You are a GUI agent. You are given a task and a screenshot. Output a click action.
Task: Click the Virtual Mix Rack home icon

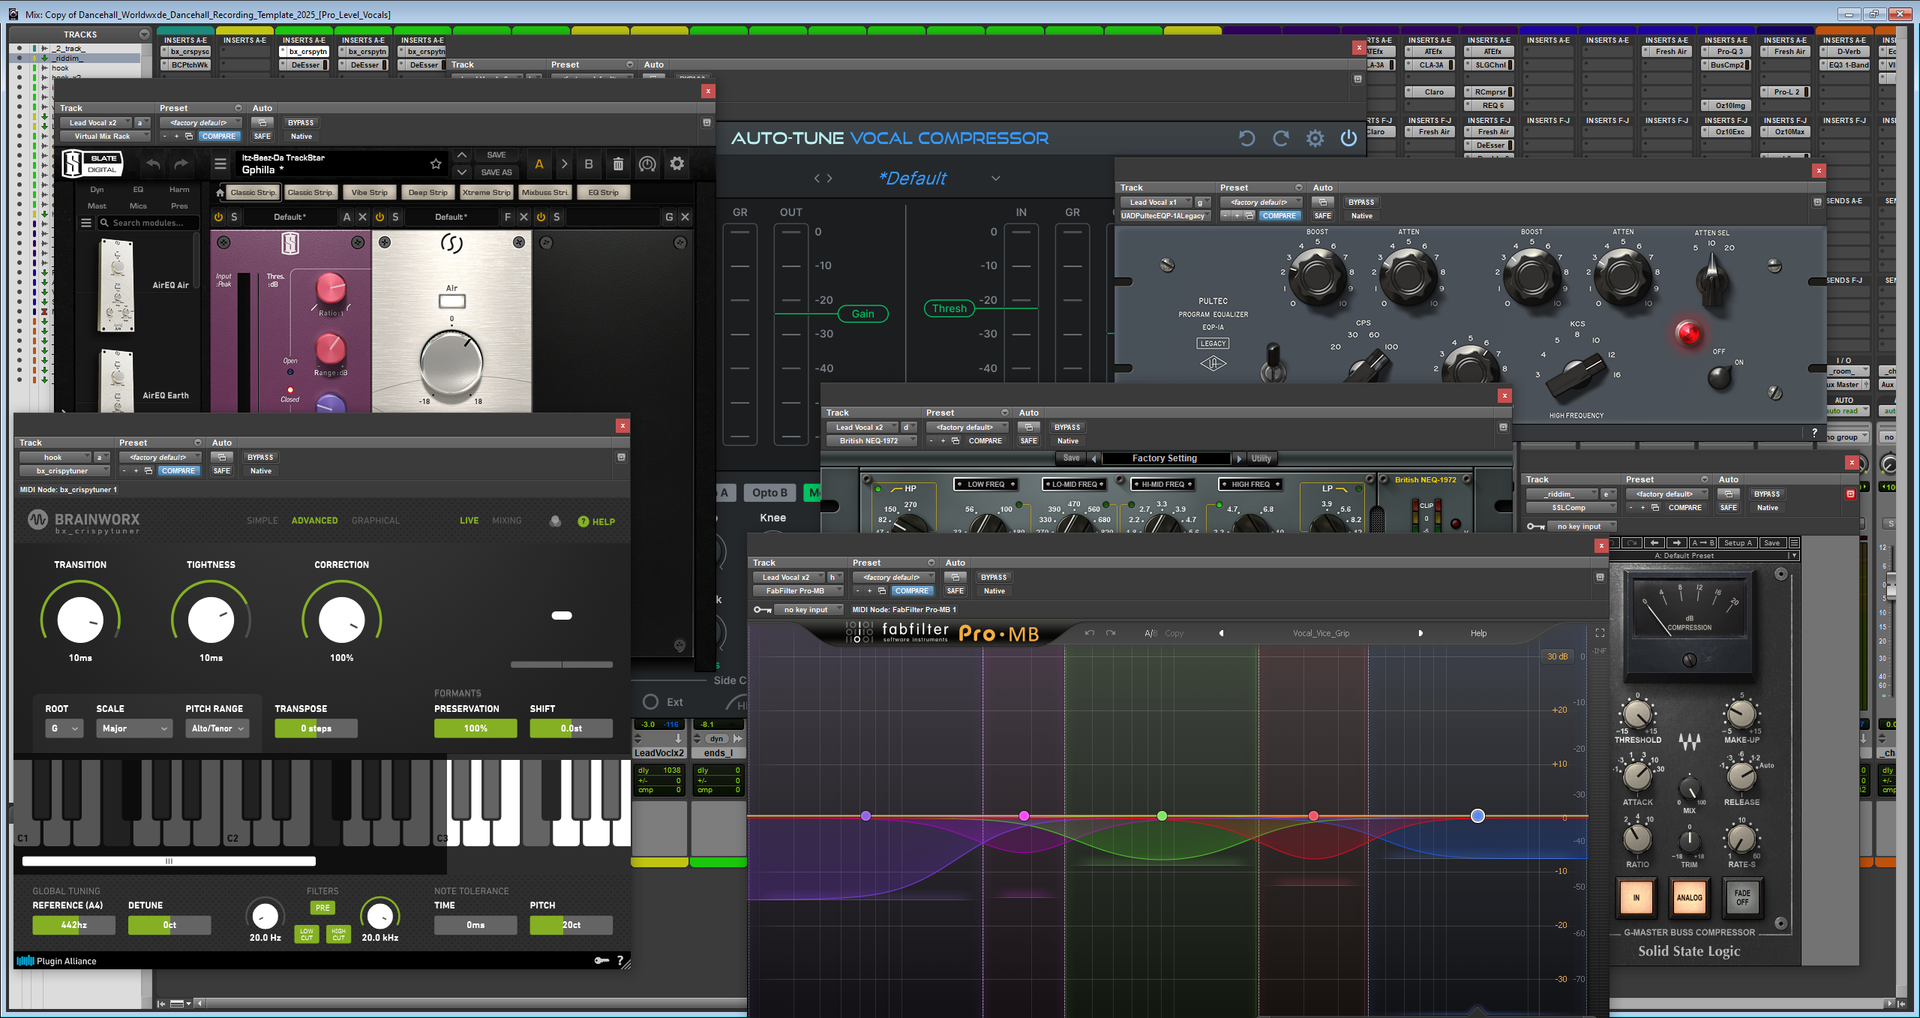[x=220, y=193]
